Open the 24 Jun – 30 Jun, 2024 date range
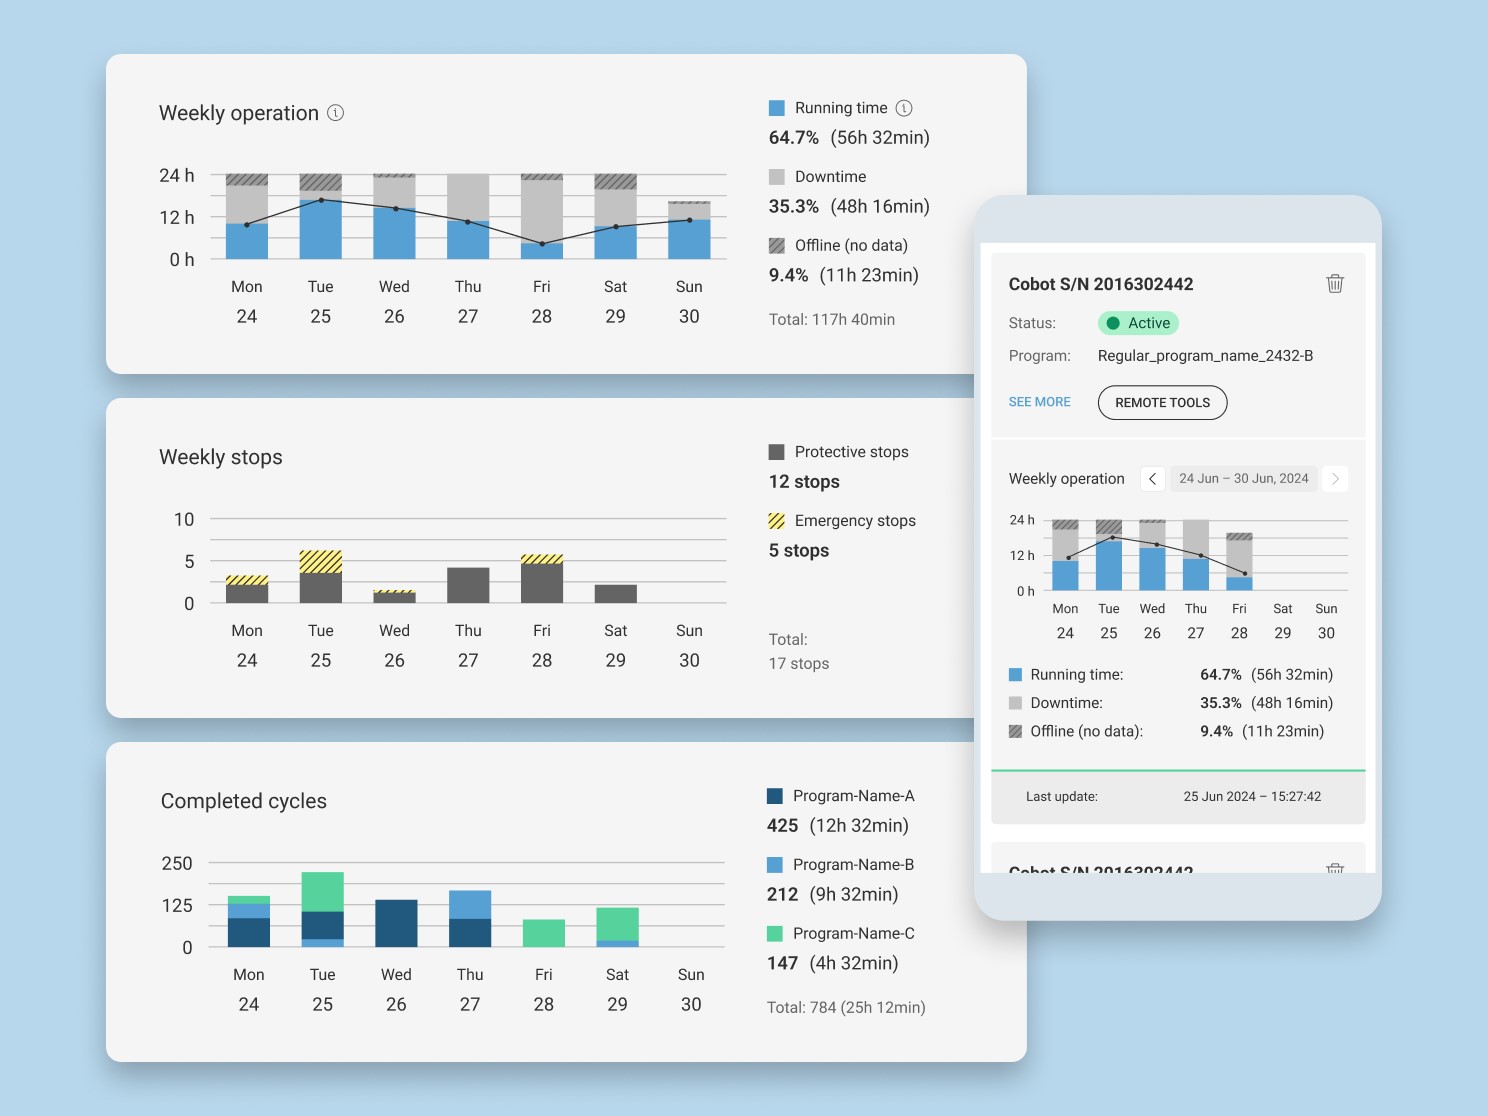Screen dimensions: 1488x1116 point(1243,479)
